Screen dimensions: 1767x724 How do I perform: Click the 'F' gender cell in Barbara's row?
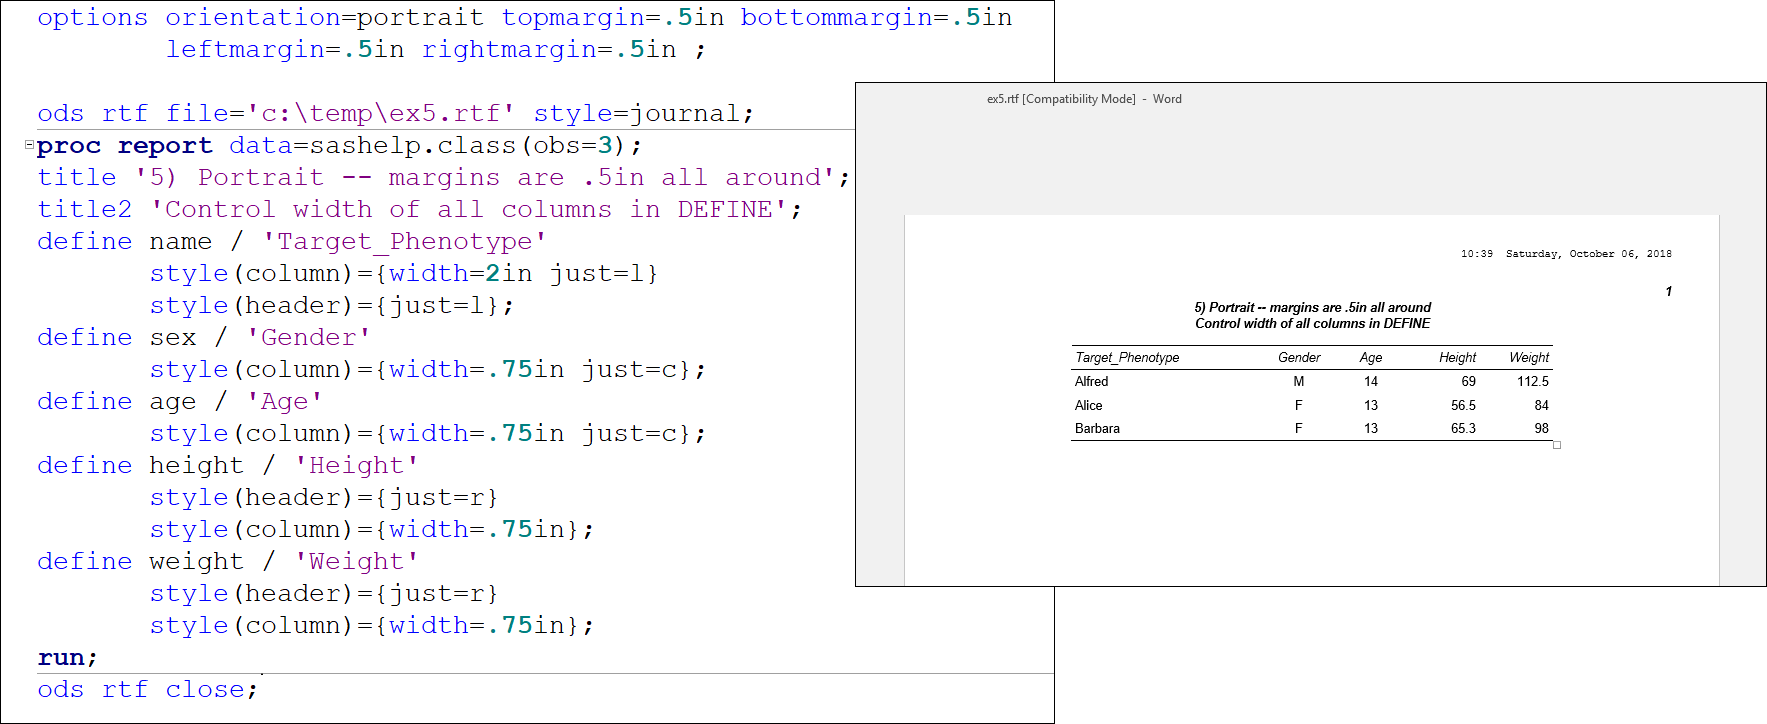tap(1299, 428)
